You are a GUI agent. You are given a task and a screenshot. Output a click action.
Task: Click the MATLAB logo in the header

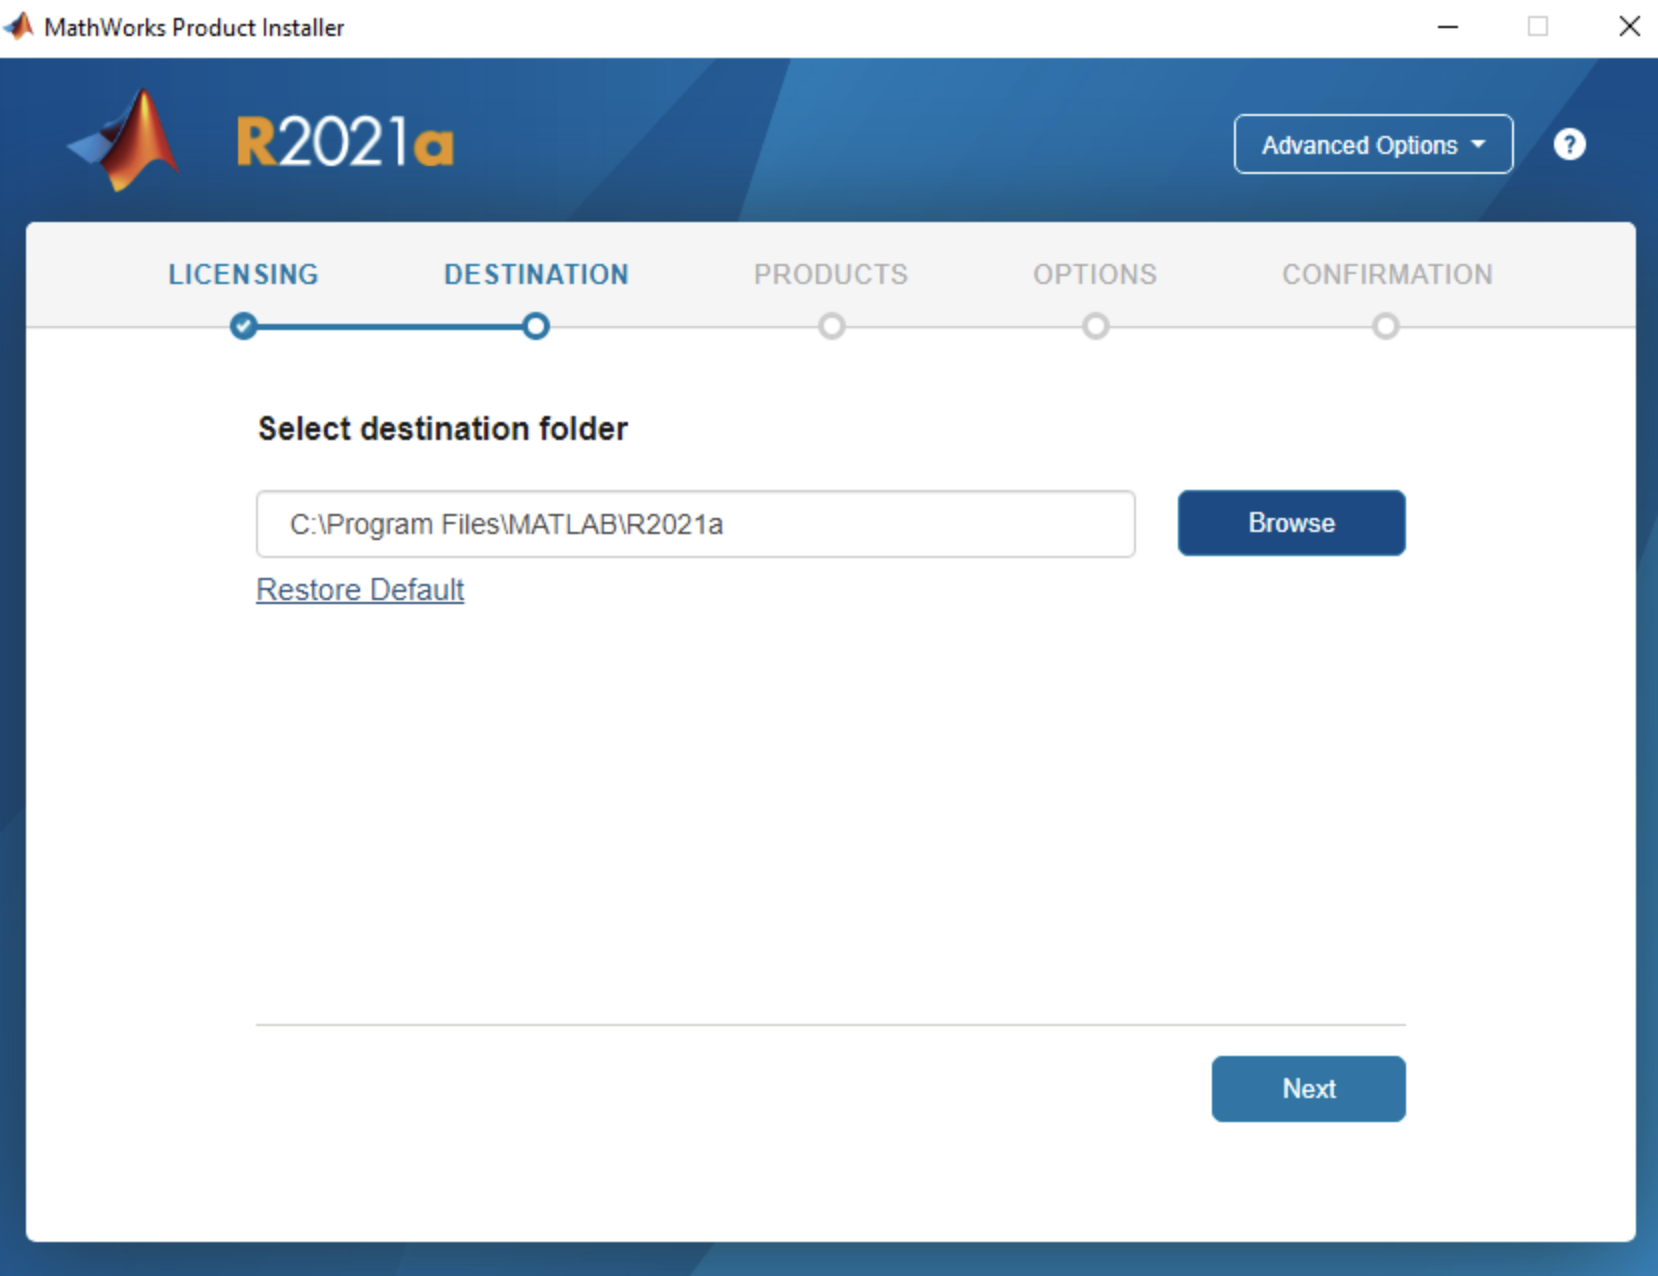(124, 140)
